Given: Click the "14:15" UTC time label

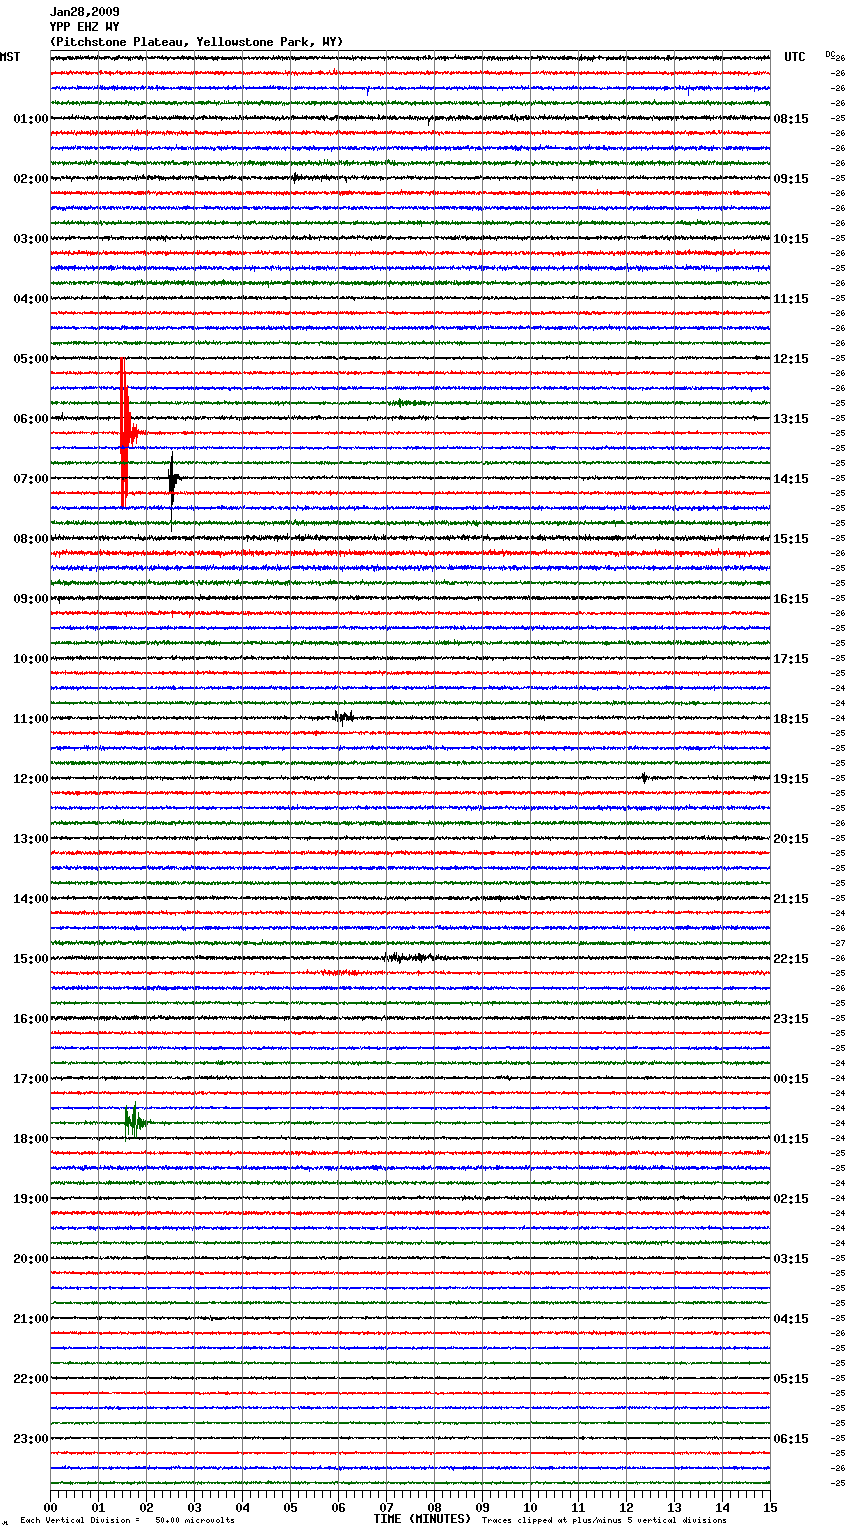Looking at the screenshot, I should [791, 479].
